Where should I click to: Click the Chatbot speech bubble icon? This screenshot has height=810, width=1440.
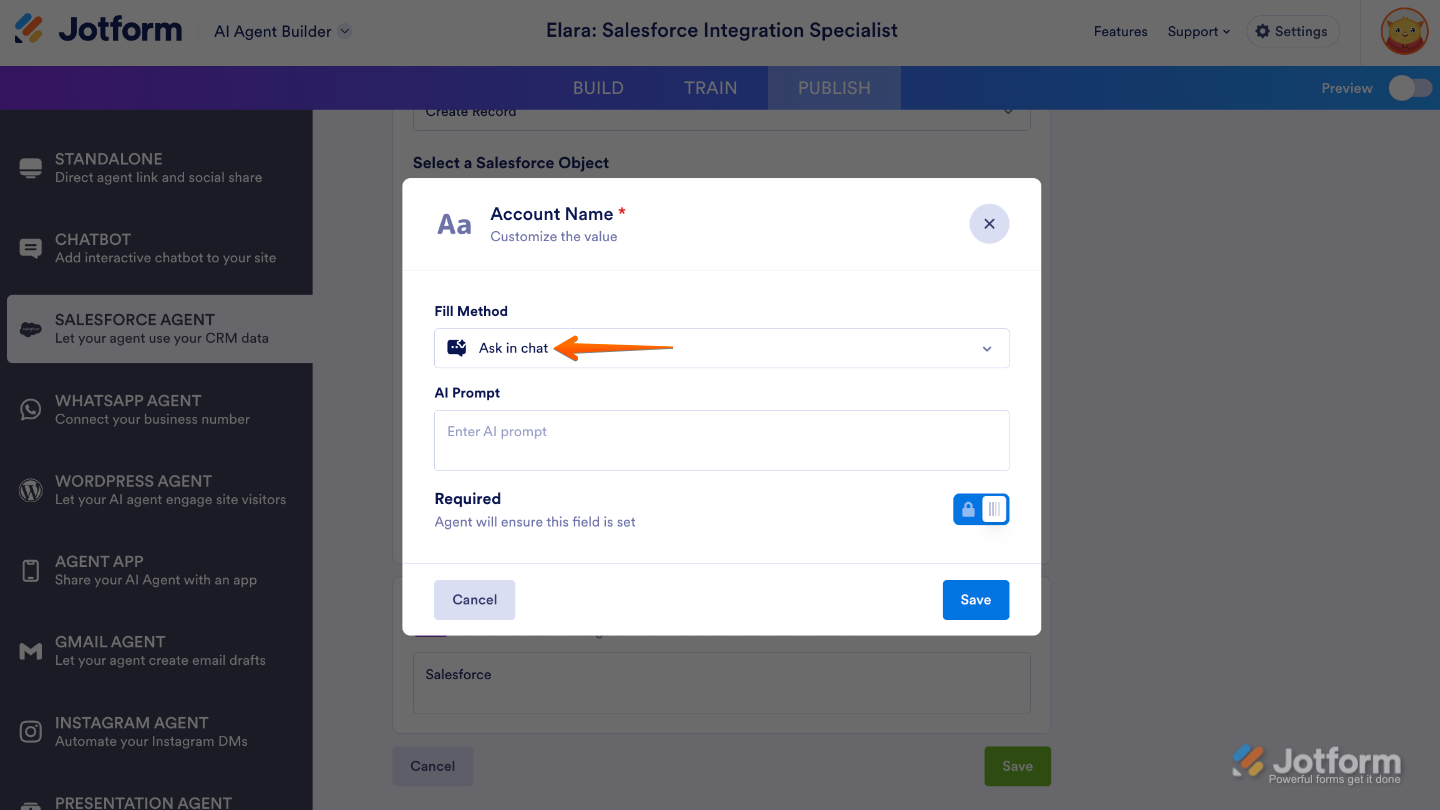(x=31, y=248)
